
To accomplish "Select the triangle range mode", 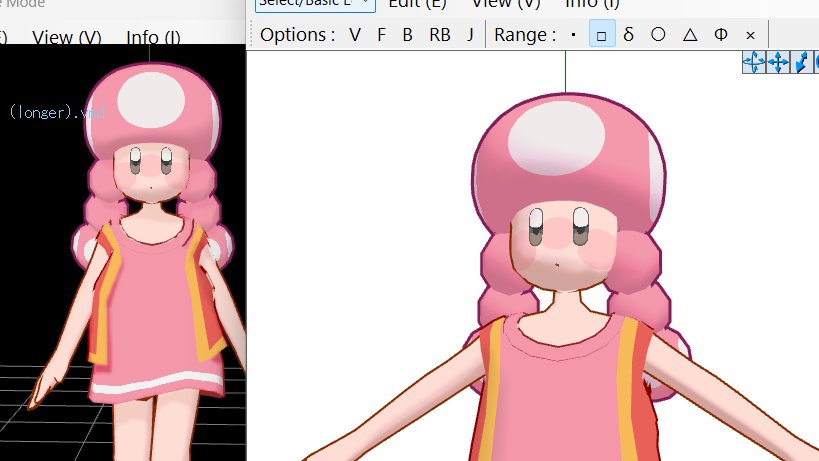I will 690,35.
